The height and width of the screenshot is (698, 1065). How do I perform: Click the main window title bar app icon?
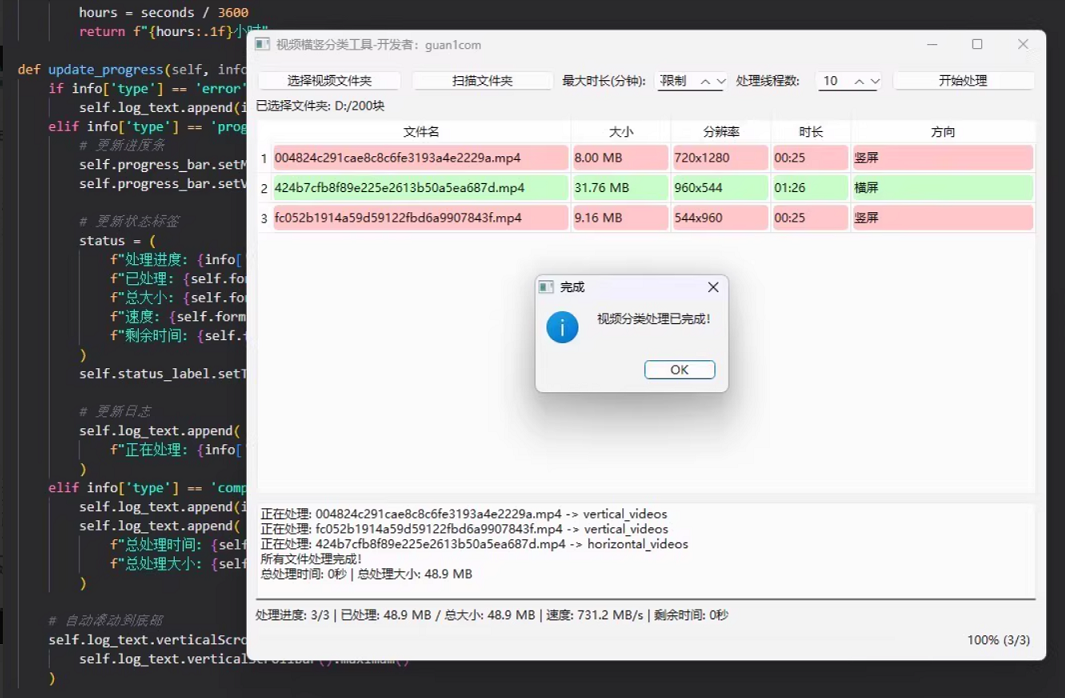(x=262, y=45)
